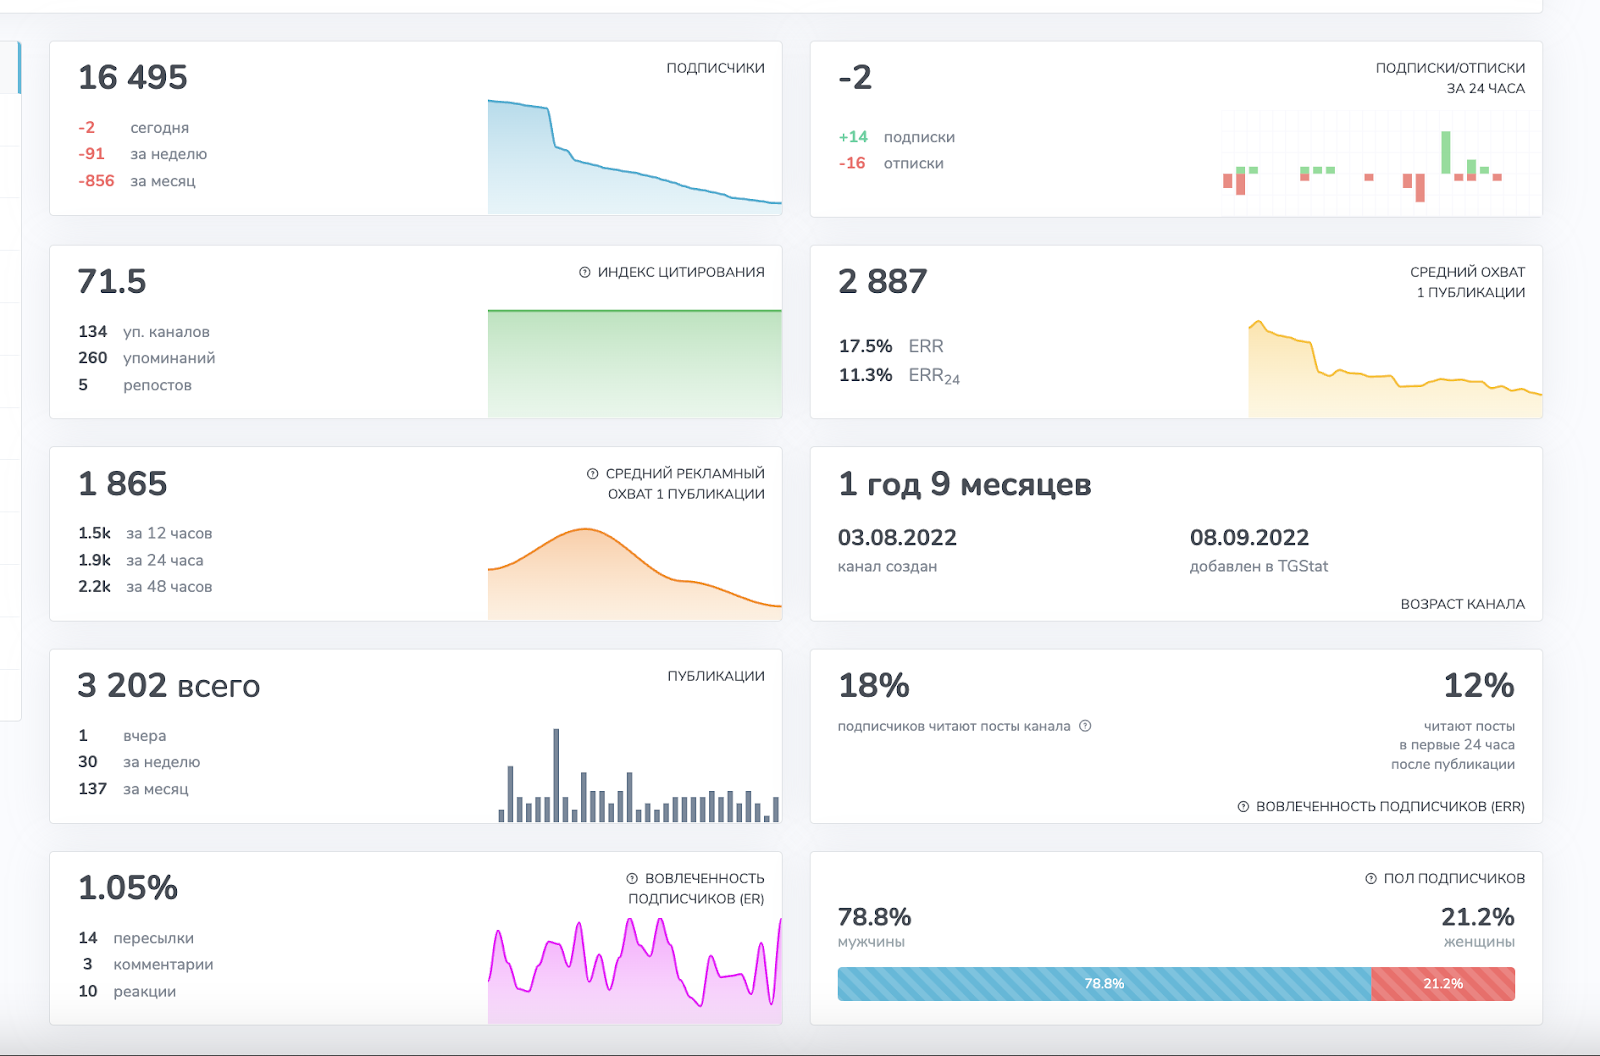Select '1.9k' reach for 24 hours
The width and height of the screenshot is (1600, 1056).
pos(94,560)
